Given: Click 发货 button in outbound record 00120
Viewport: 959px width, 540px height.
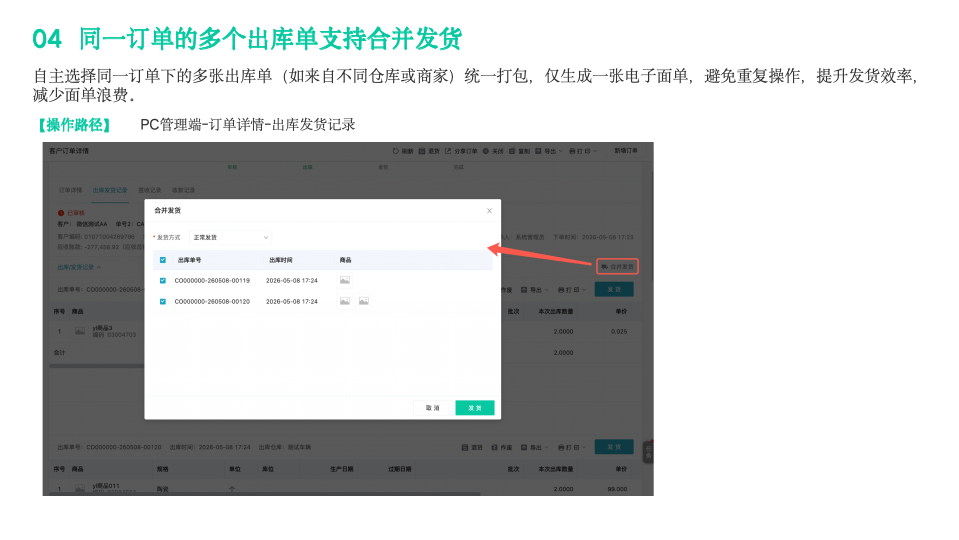Looking at the screenshot, I should pos(613,447).
